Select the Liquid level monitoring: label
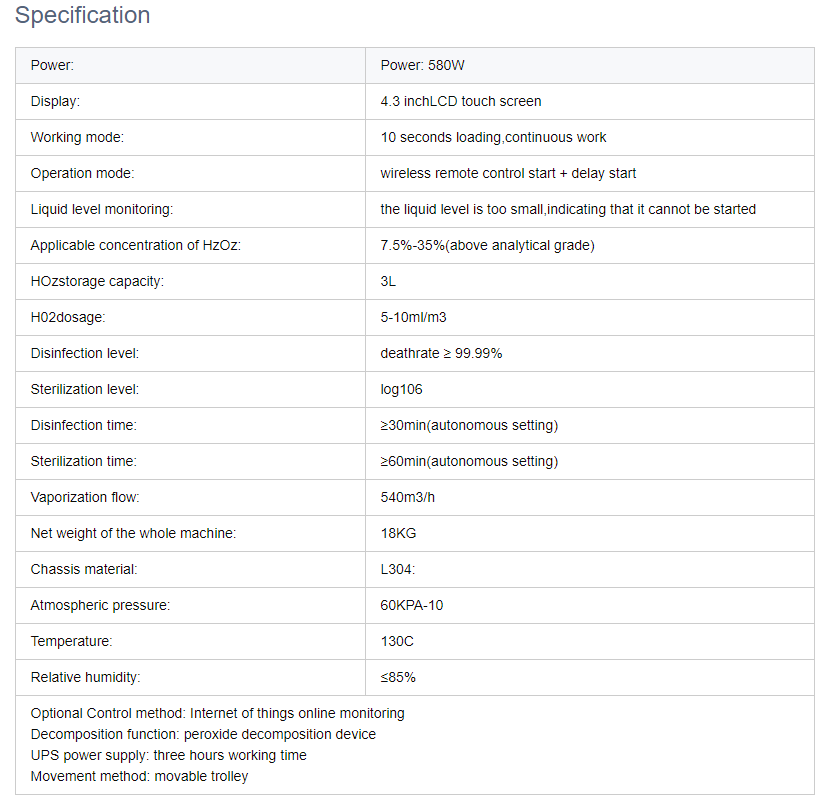 (x=101, y=209)
